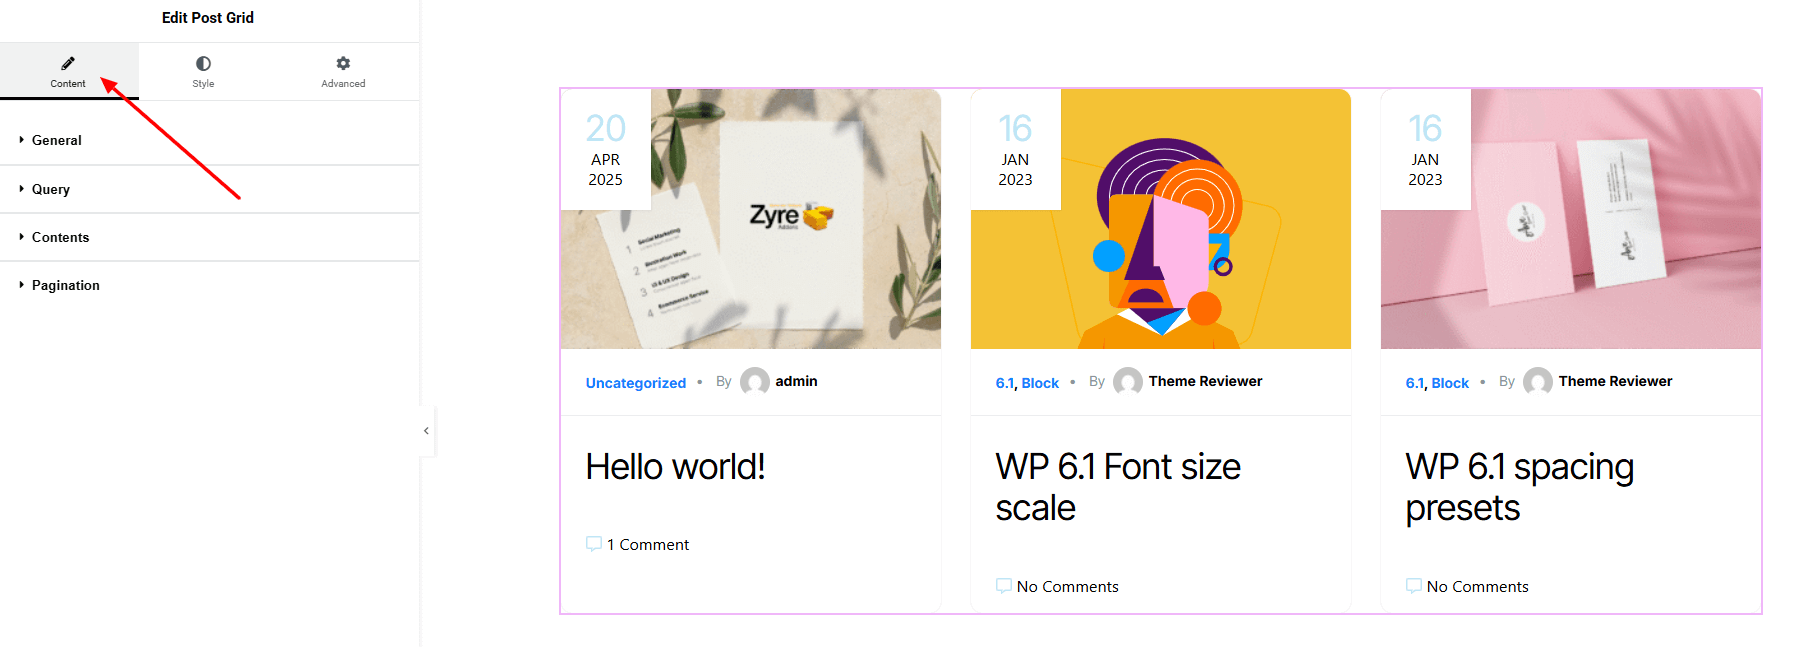This screenshot has width=1796, height=647.
Task: Click the pink business cards thumbnail
Action: click(x=1571, y=219)
